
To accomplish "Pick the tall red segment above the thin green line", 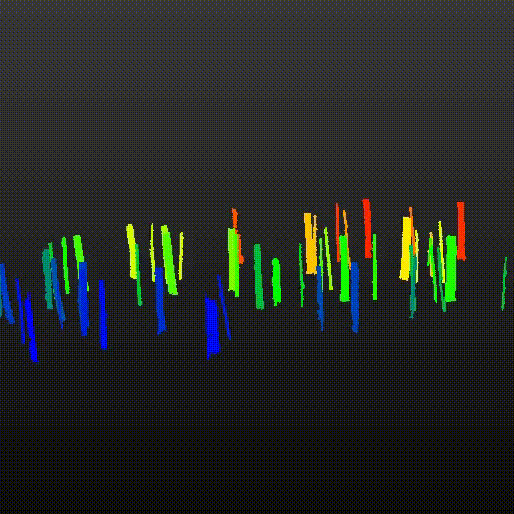I will pos(367,228).
